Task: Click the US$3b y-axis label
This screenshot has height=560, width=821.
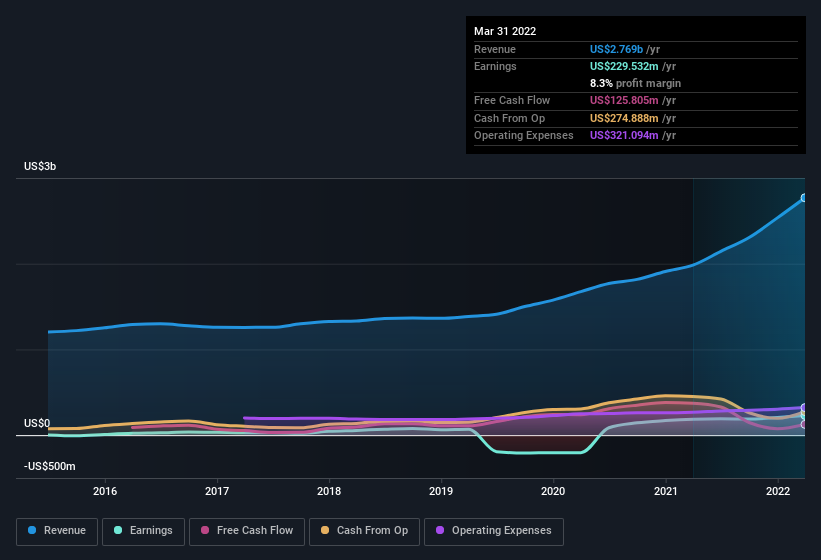Action: click(40, 166)
